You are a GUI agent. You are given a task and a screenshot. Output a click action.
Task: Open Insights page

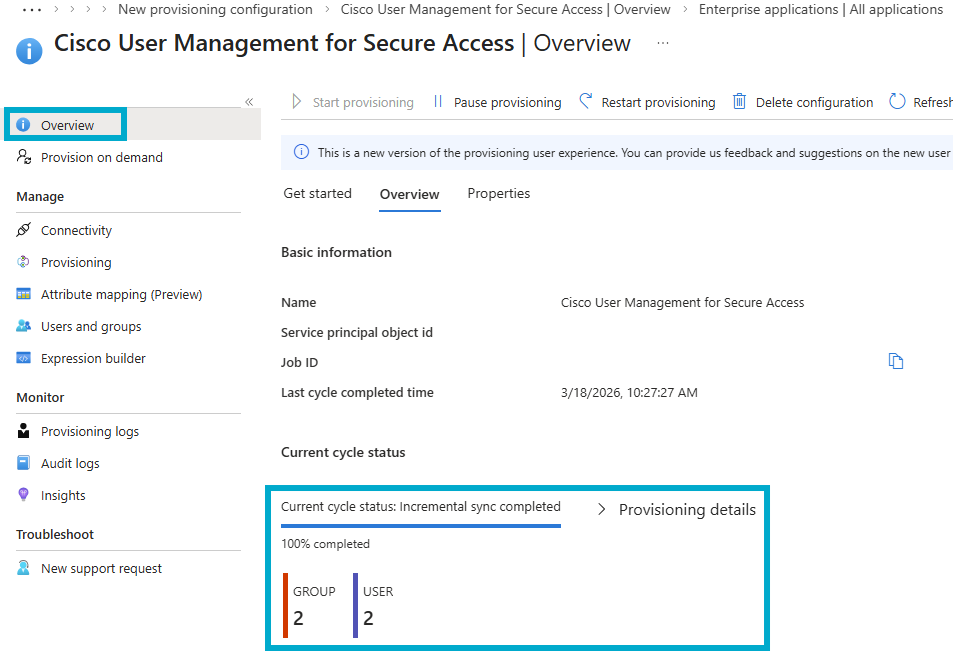[x=63, y=496]
